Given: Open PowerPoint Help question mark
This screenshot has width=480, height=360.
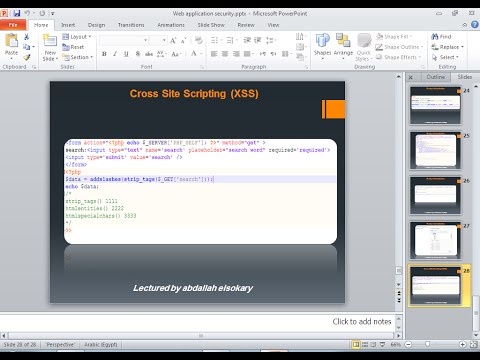Looking at the screenshot, I should point(475,25).
